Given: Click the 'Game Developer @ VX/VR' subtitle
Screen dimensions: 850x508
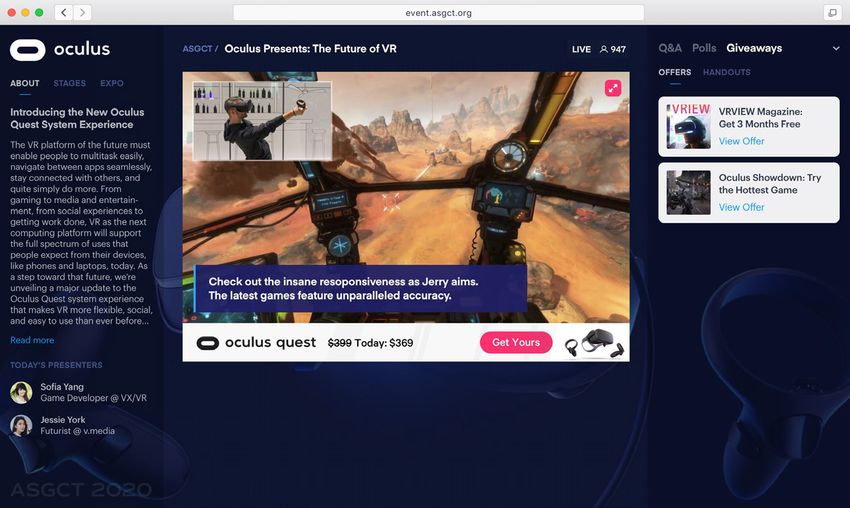Looking at the screenshot, I should tap(93, 398).
